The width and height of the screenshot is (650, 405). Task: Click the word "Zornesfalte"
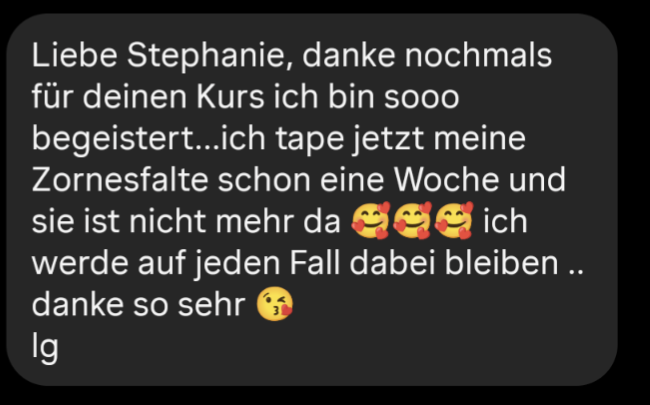click(x=120, y=179)
